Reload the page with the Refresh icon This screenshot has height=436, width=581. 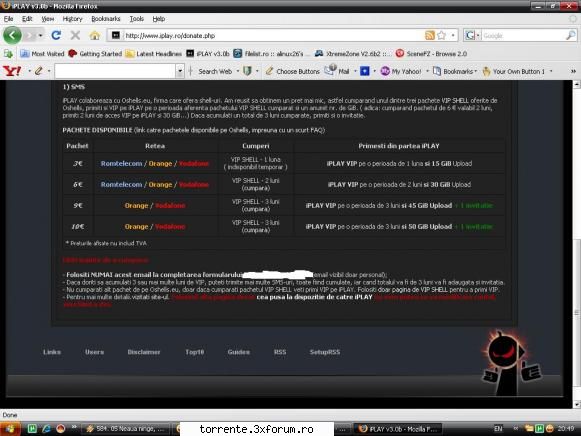point(56,36)
